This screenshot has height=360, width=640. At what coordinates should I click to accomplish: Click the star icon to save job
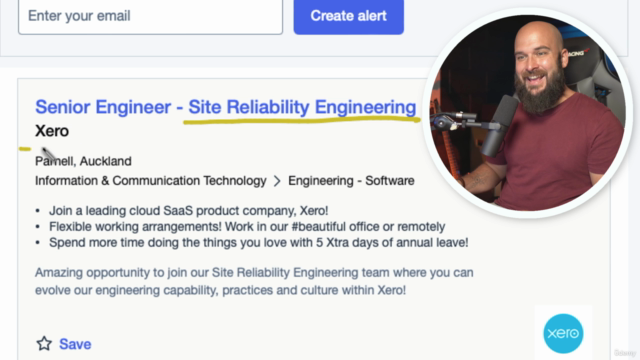tap(44, 344)
